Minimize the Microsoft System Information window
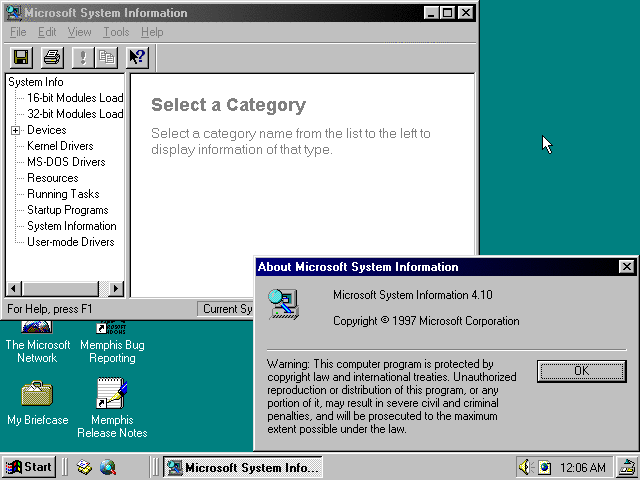Image resolution: width=640 pixels, height=480 pixels. click(x=431, y=13)
